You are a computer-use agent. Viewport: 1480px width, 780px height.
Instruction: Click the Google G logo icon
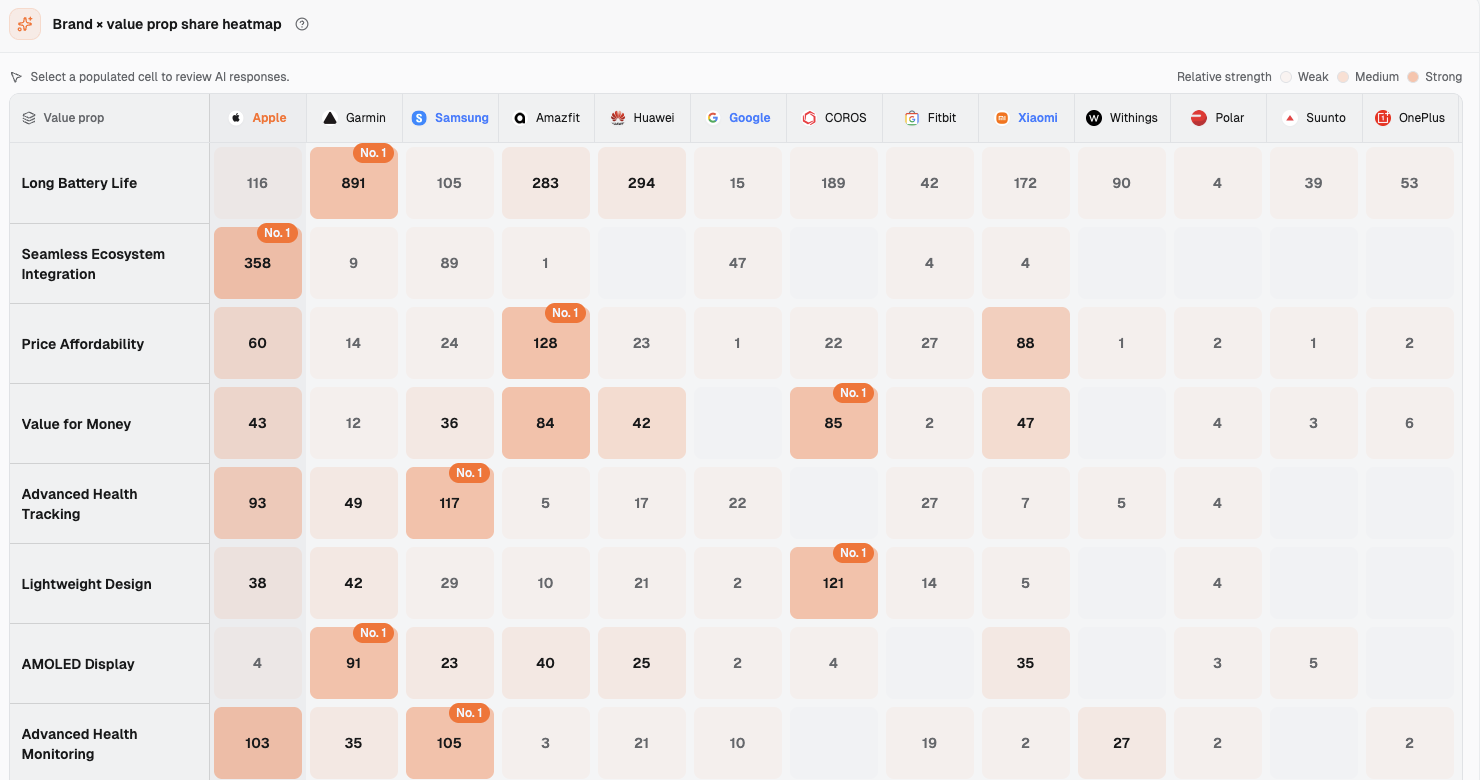713,118
